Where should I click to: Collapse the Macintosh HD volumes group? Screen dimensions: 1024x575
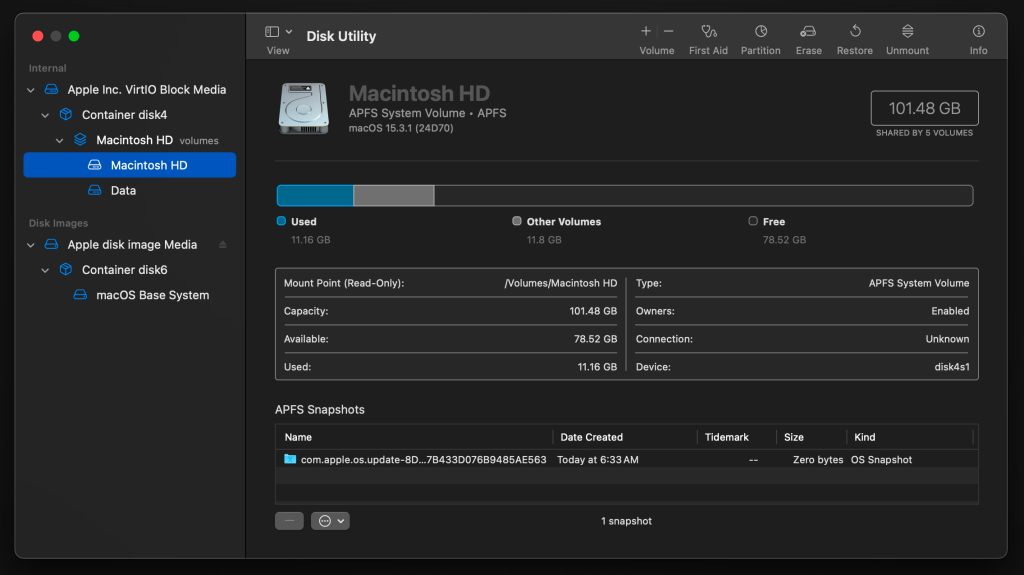point(60,141)
